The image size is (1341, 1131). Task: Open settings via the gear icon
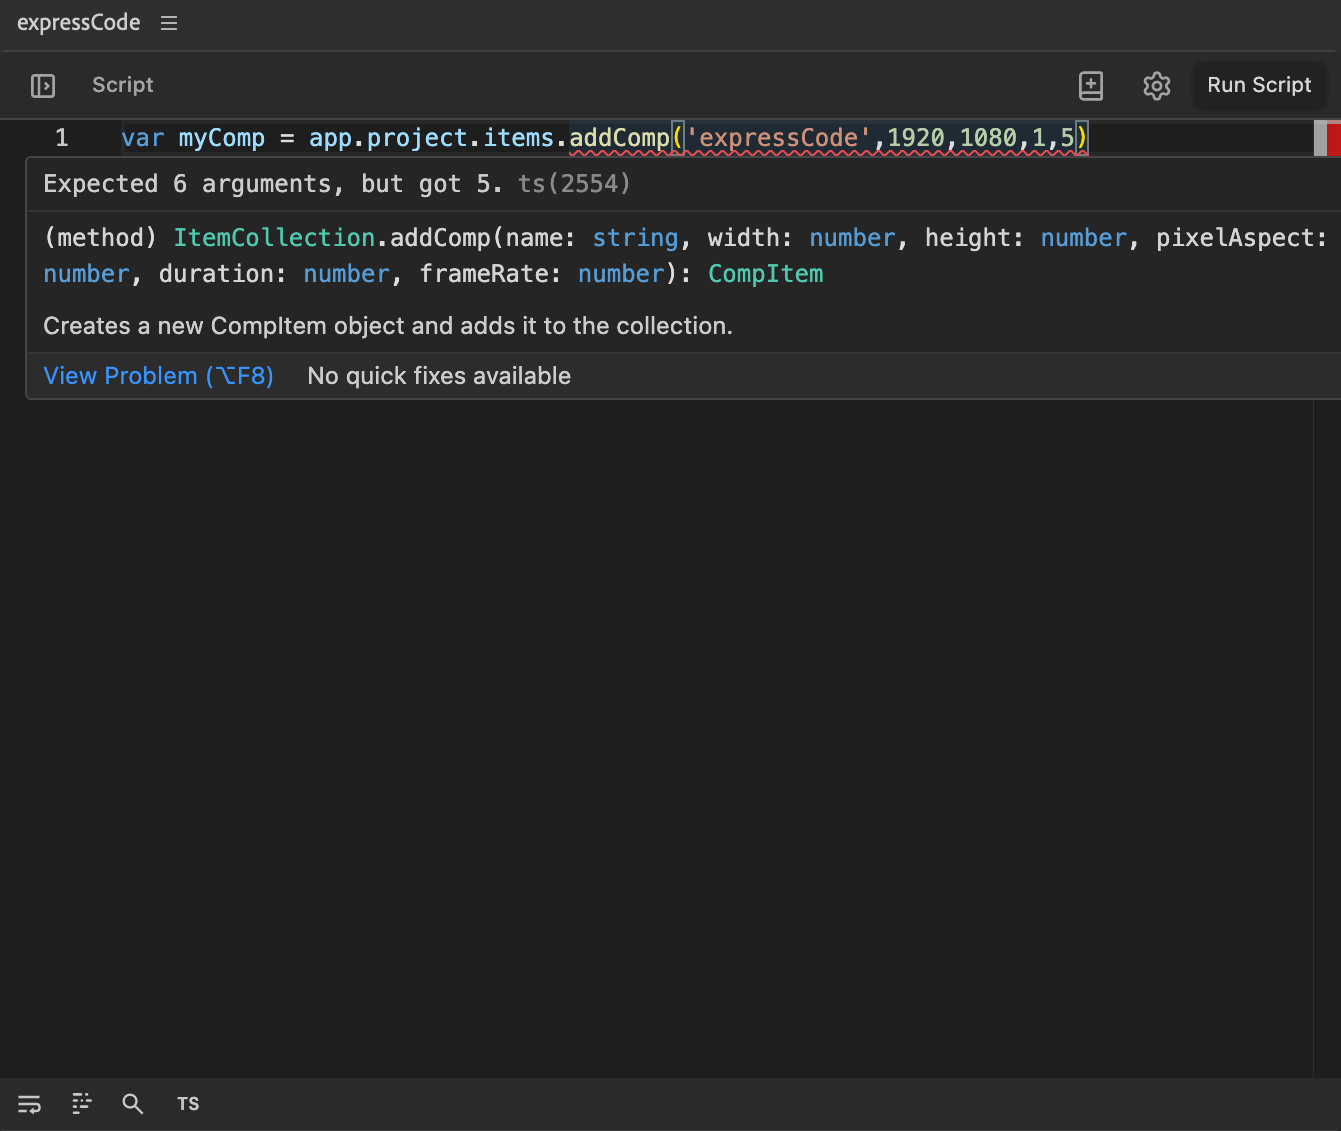[x=1156, y=86]
